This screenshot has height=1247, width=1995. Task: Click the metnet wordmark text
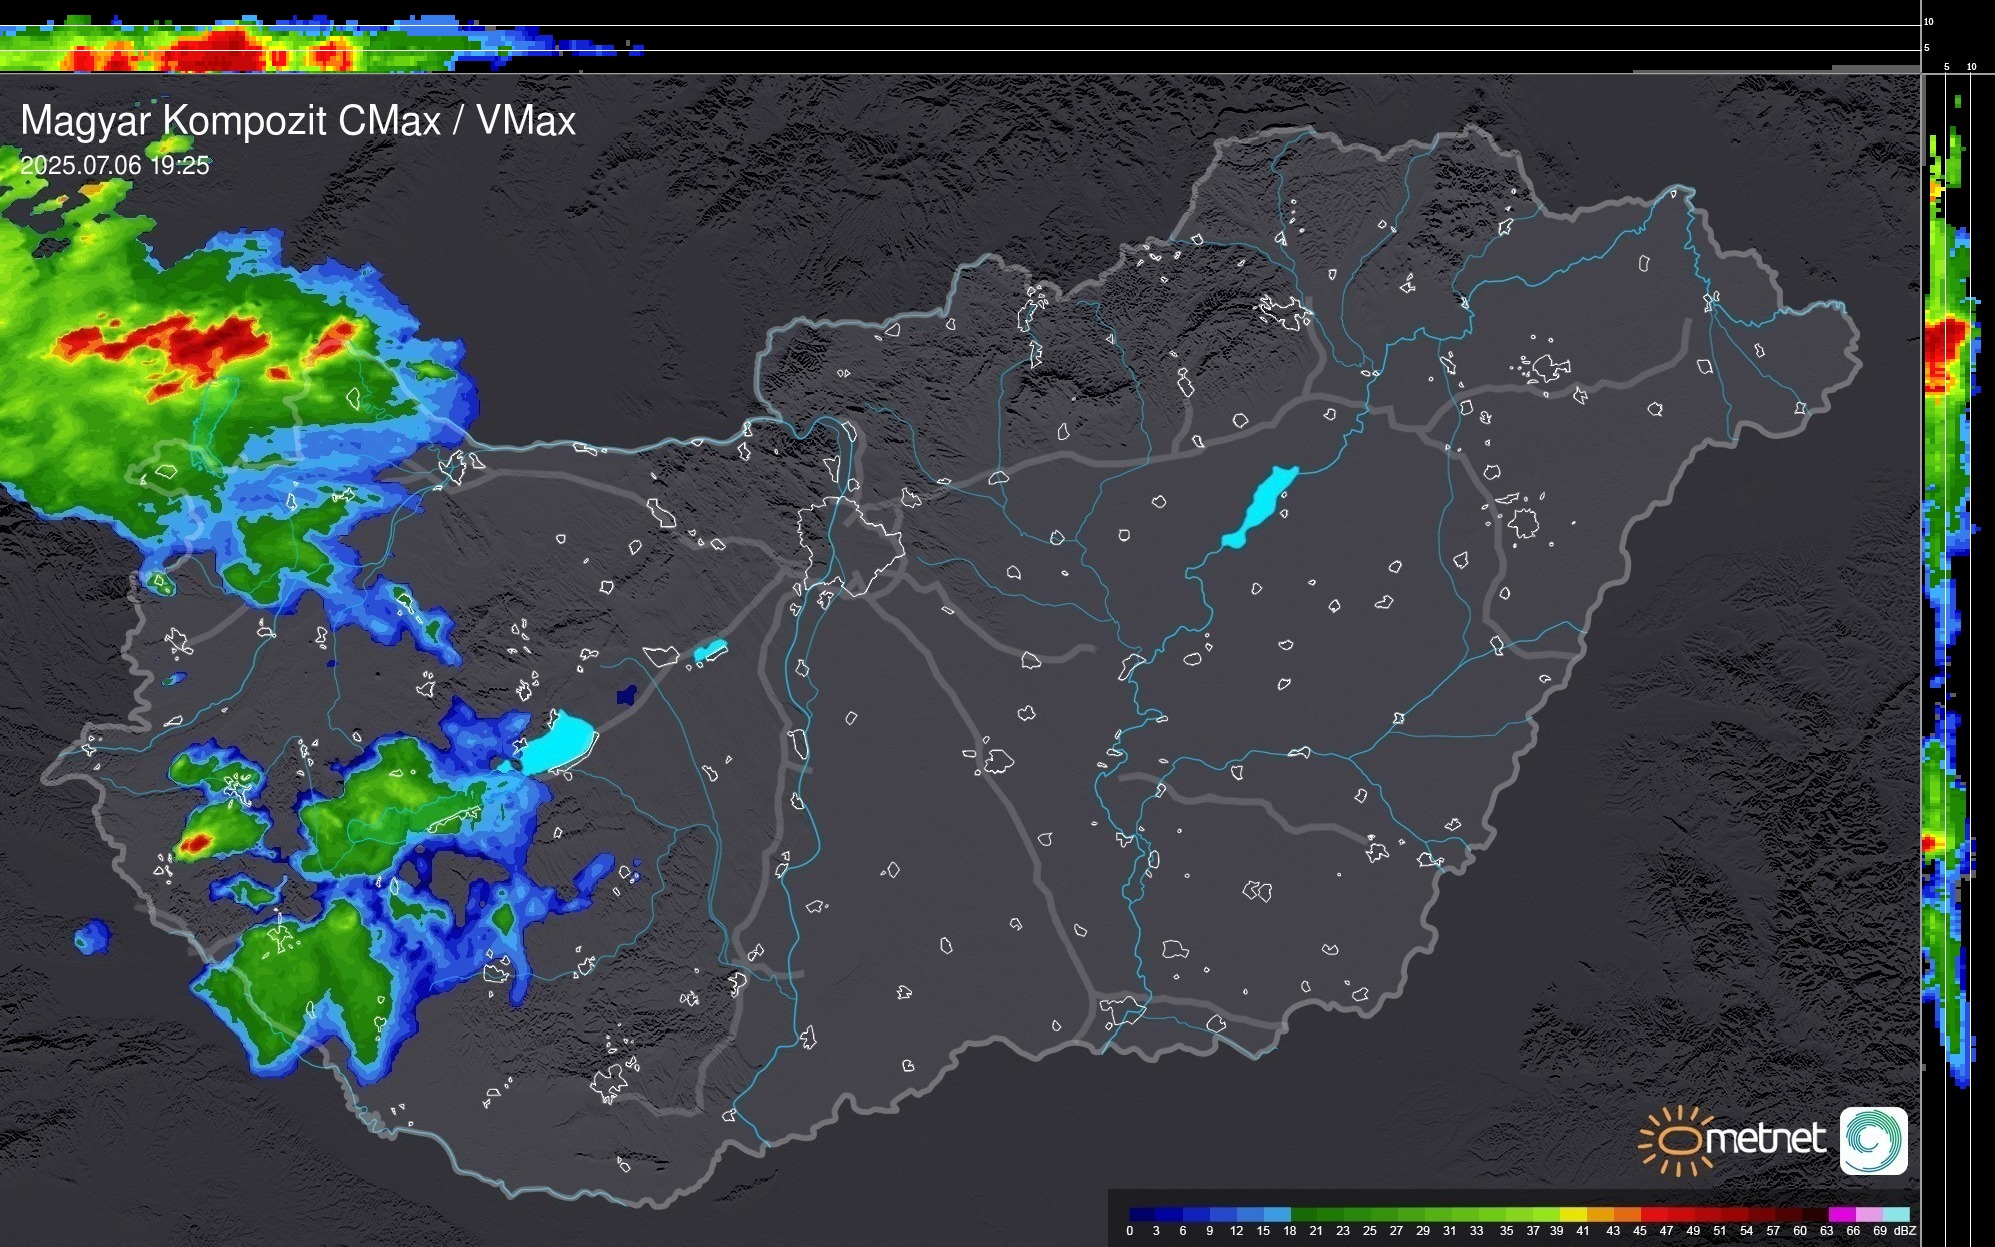[x=1765, y=1139]
